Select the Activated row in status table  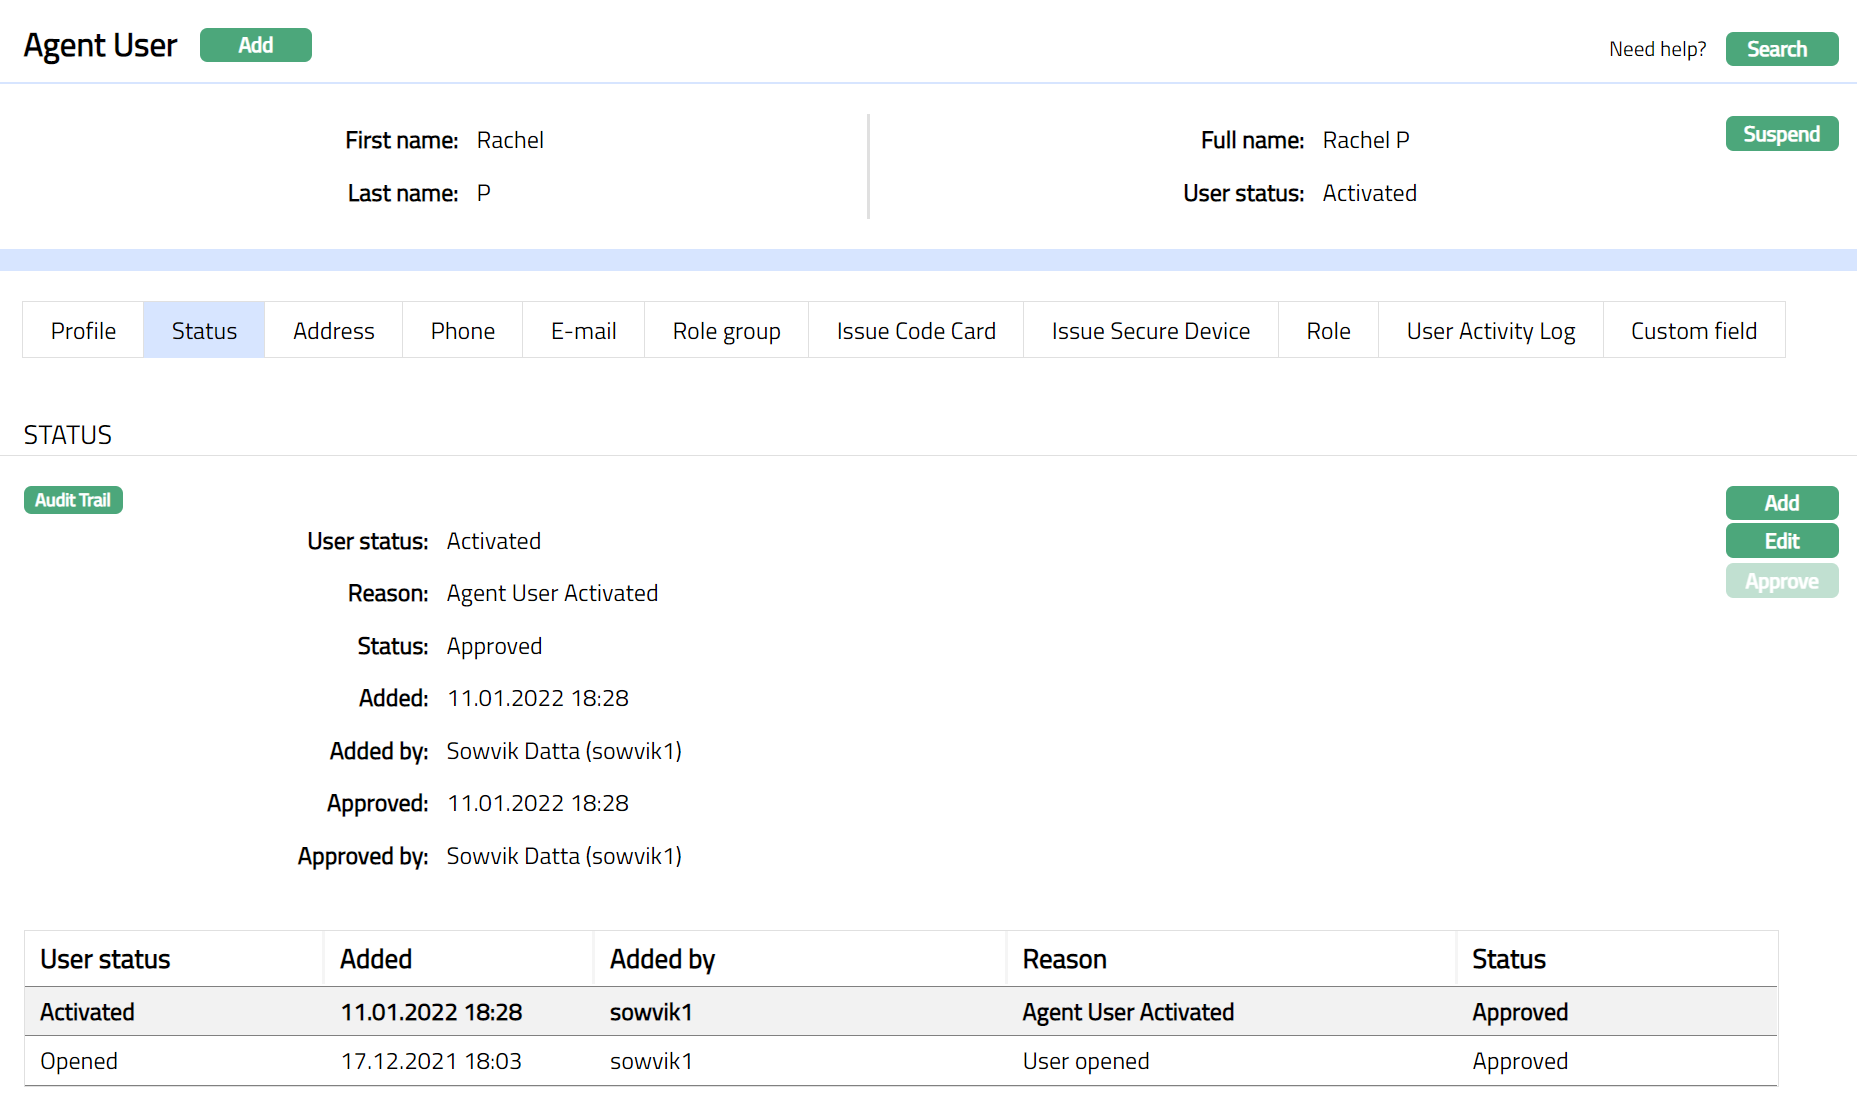[x=900, y=1012]
